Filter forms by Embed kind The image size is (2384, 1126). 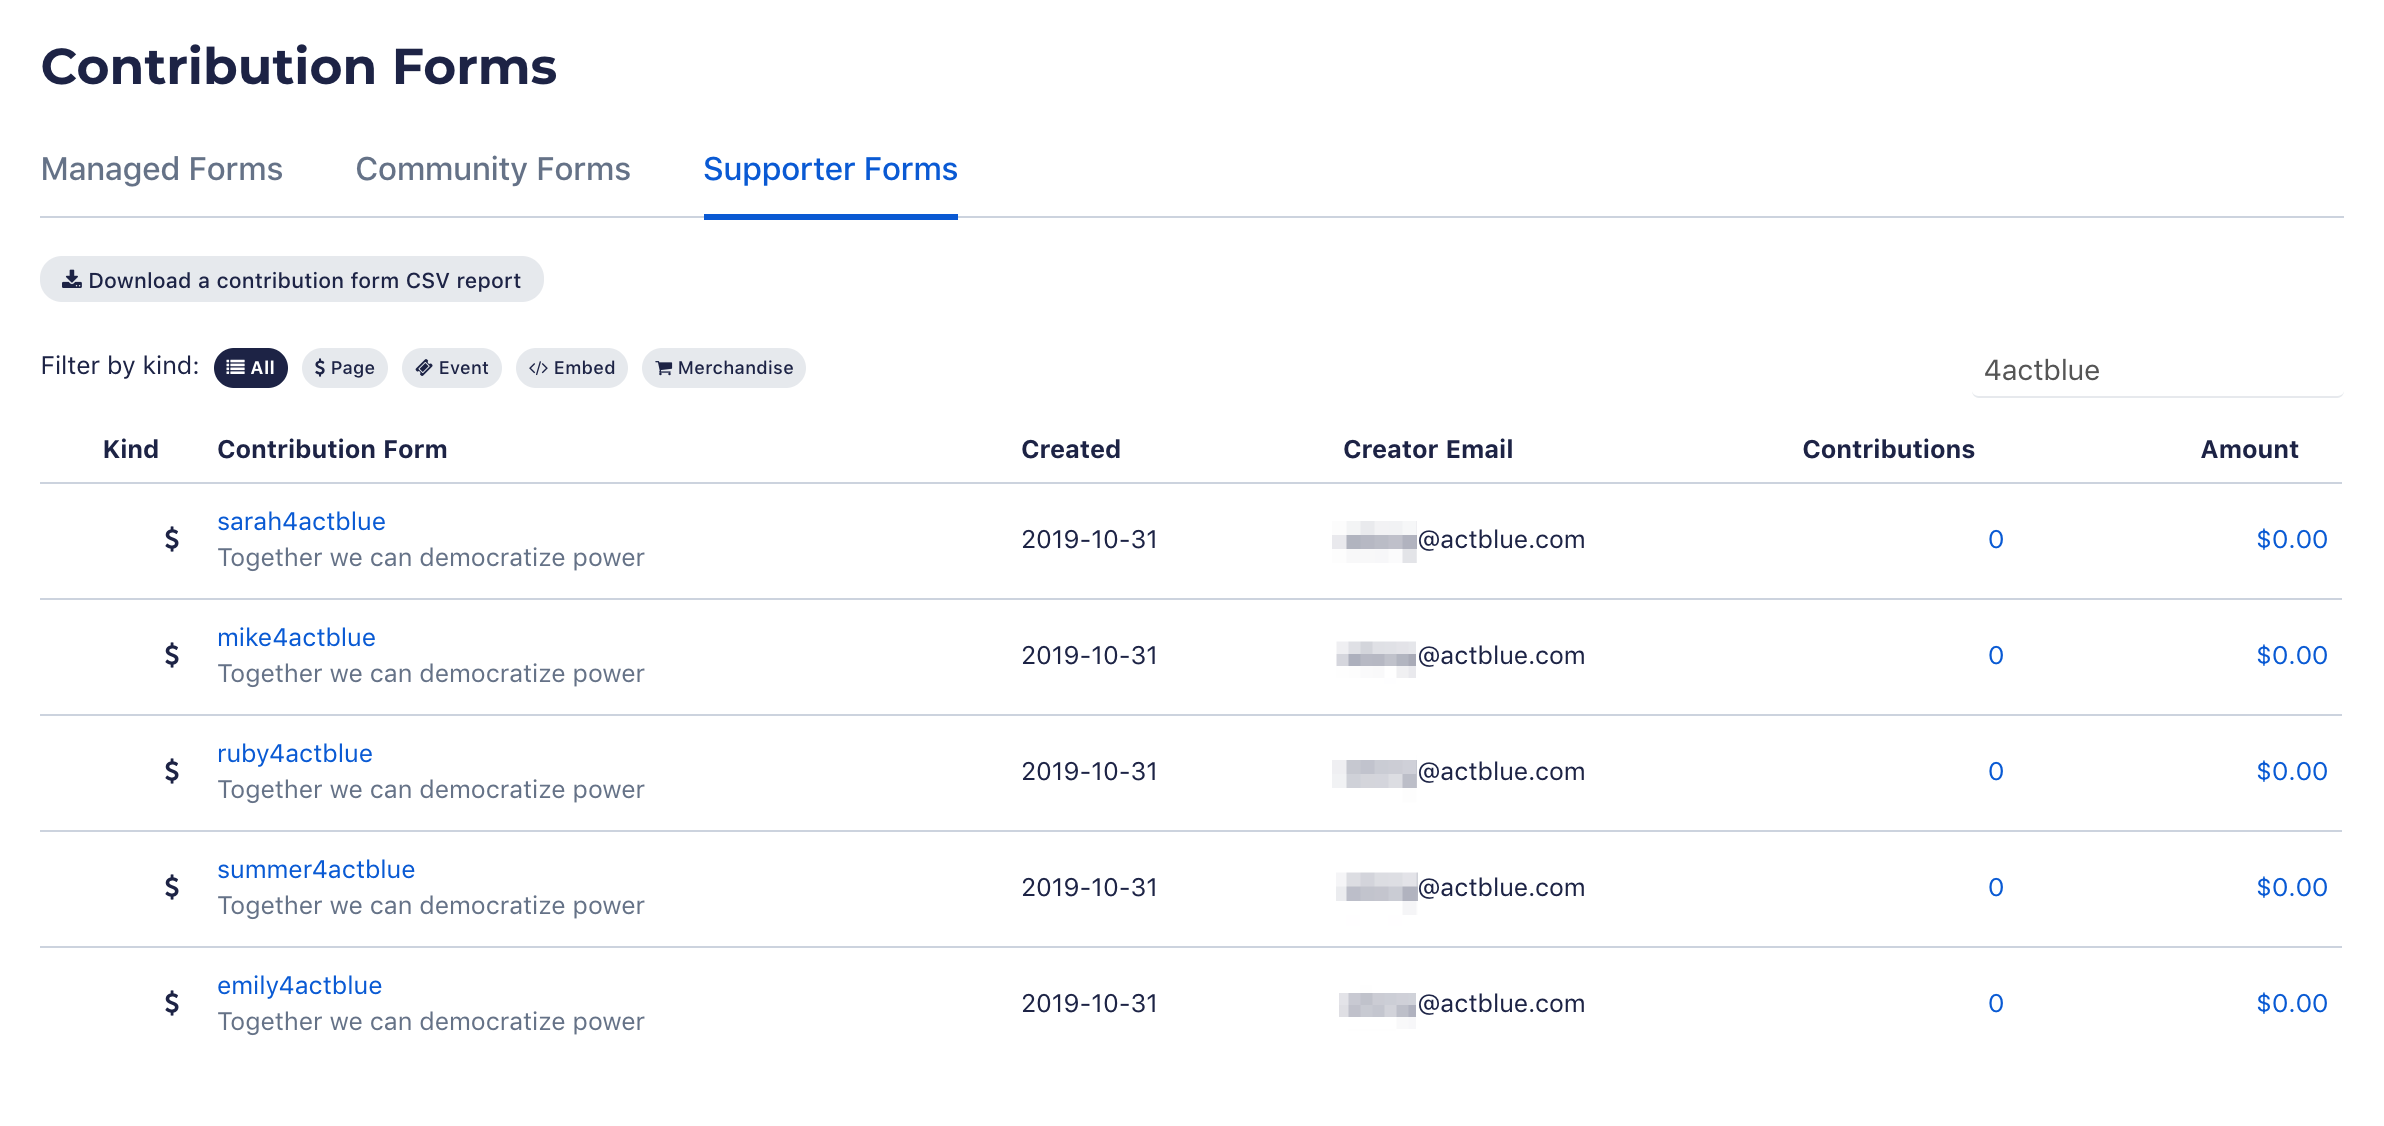572,368
